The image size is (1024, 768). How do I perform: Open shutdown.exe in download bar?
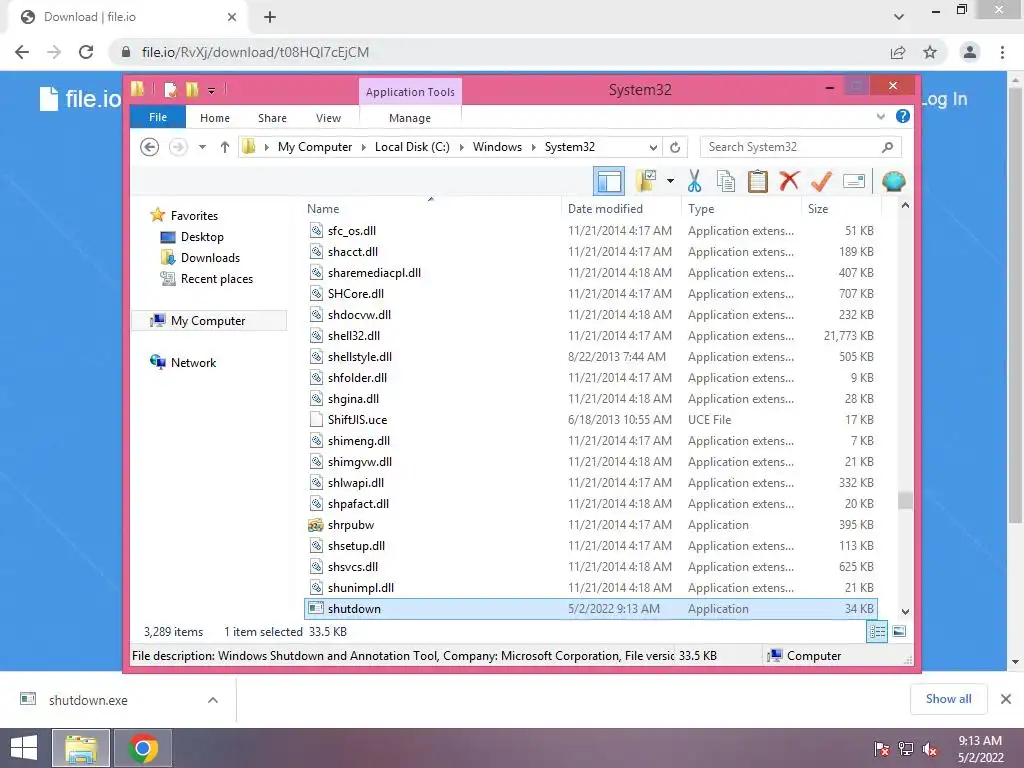pyautogui.click(x=88, y=700)
